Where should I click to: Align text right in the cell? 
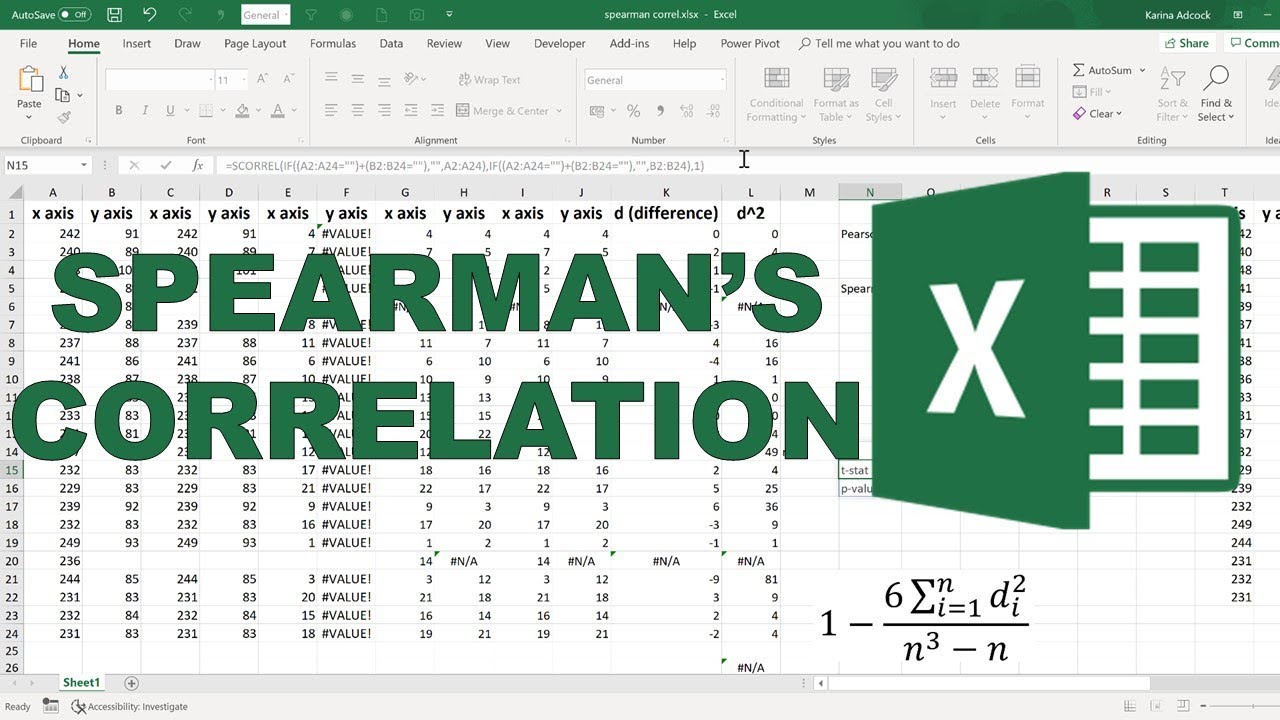(383, 111)
